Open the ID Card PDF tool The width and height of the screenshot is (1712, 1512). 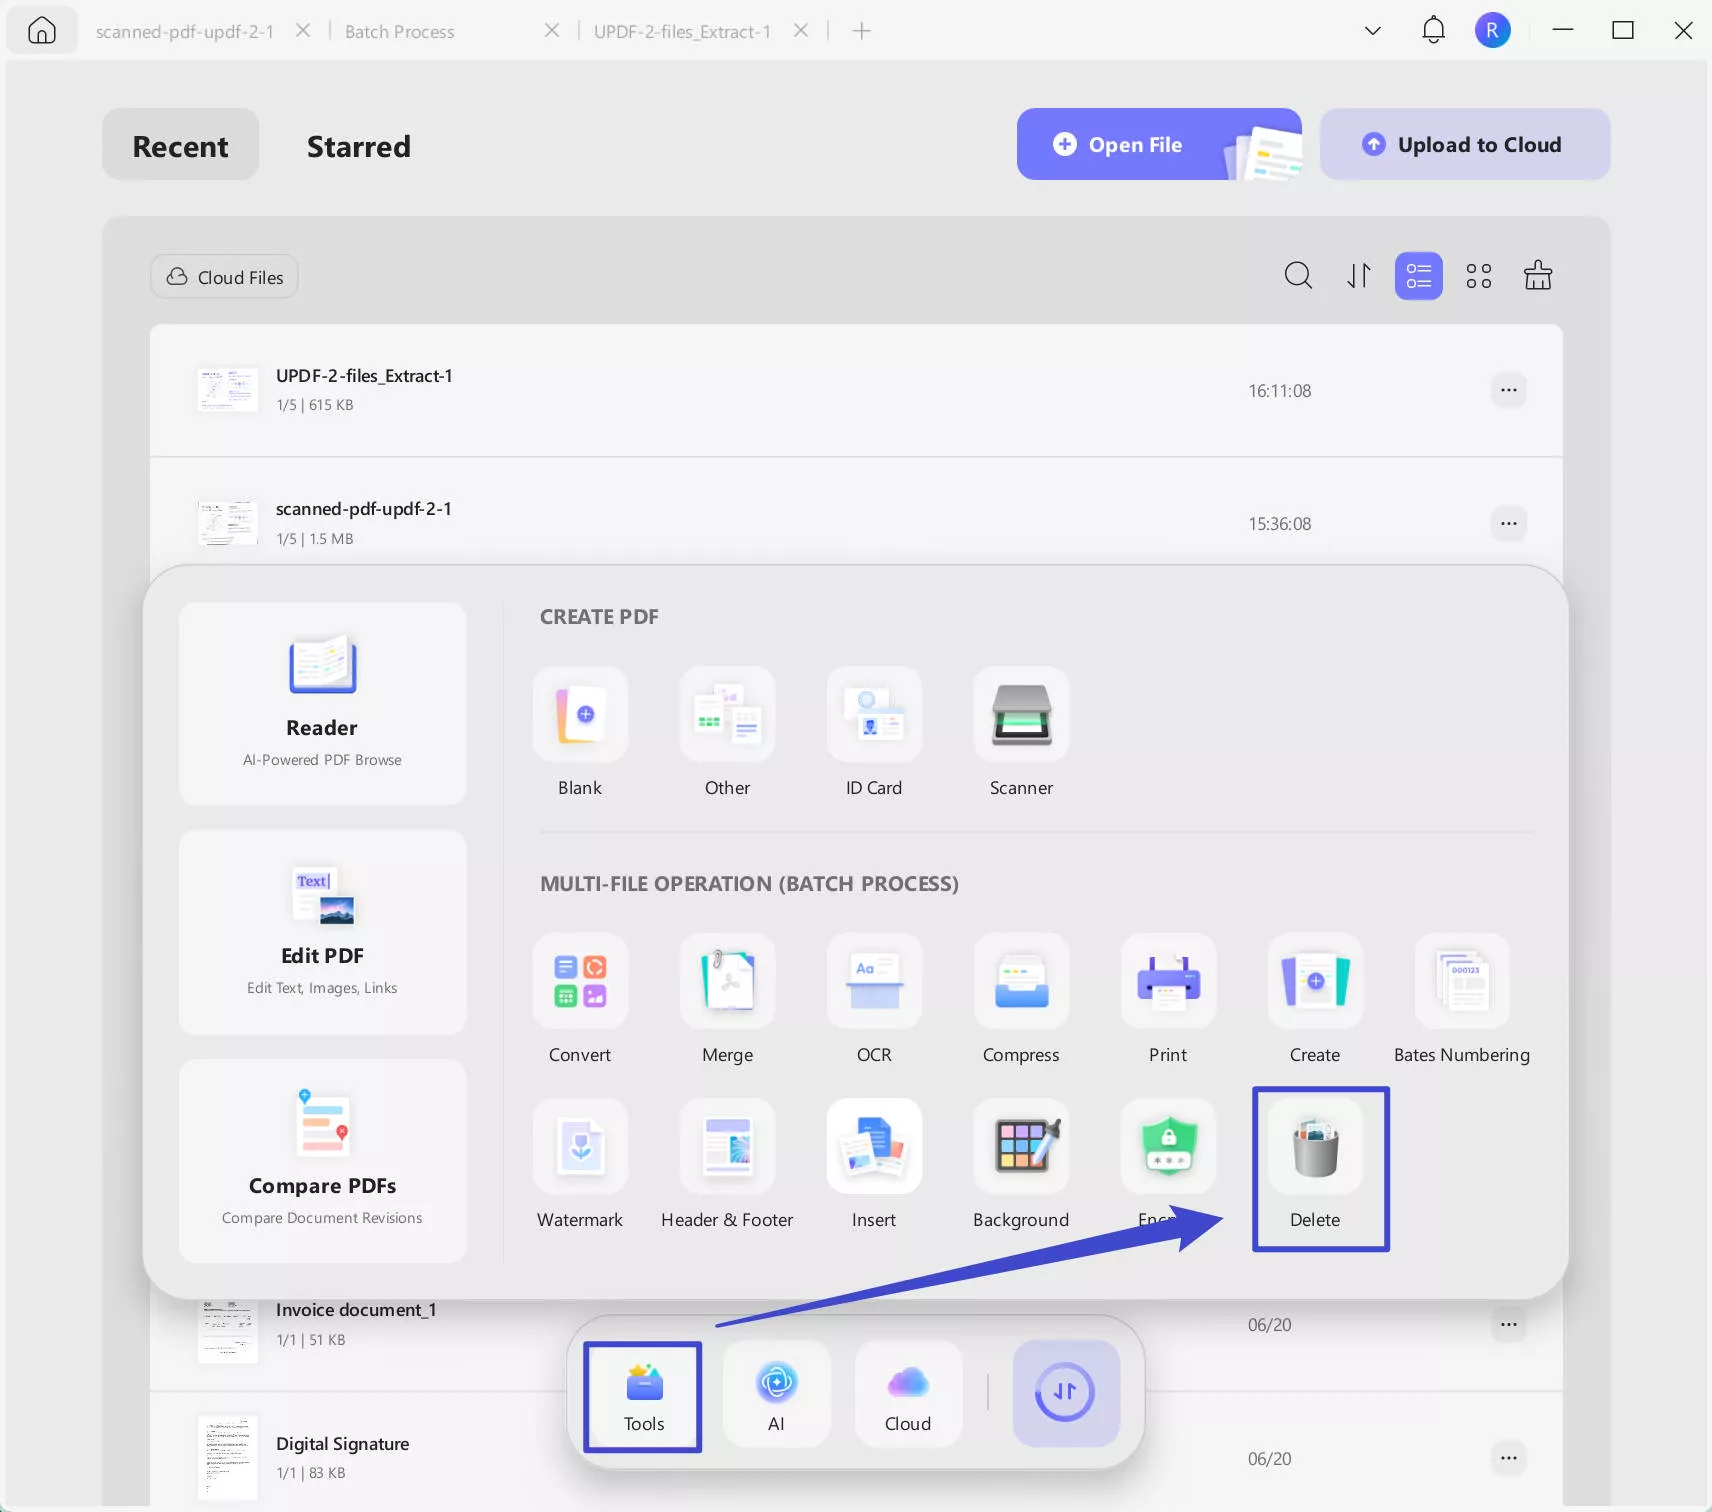click(874, 714)
